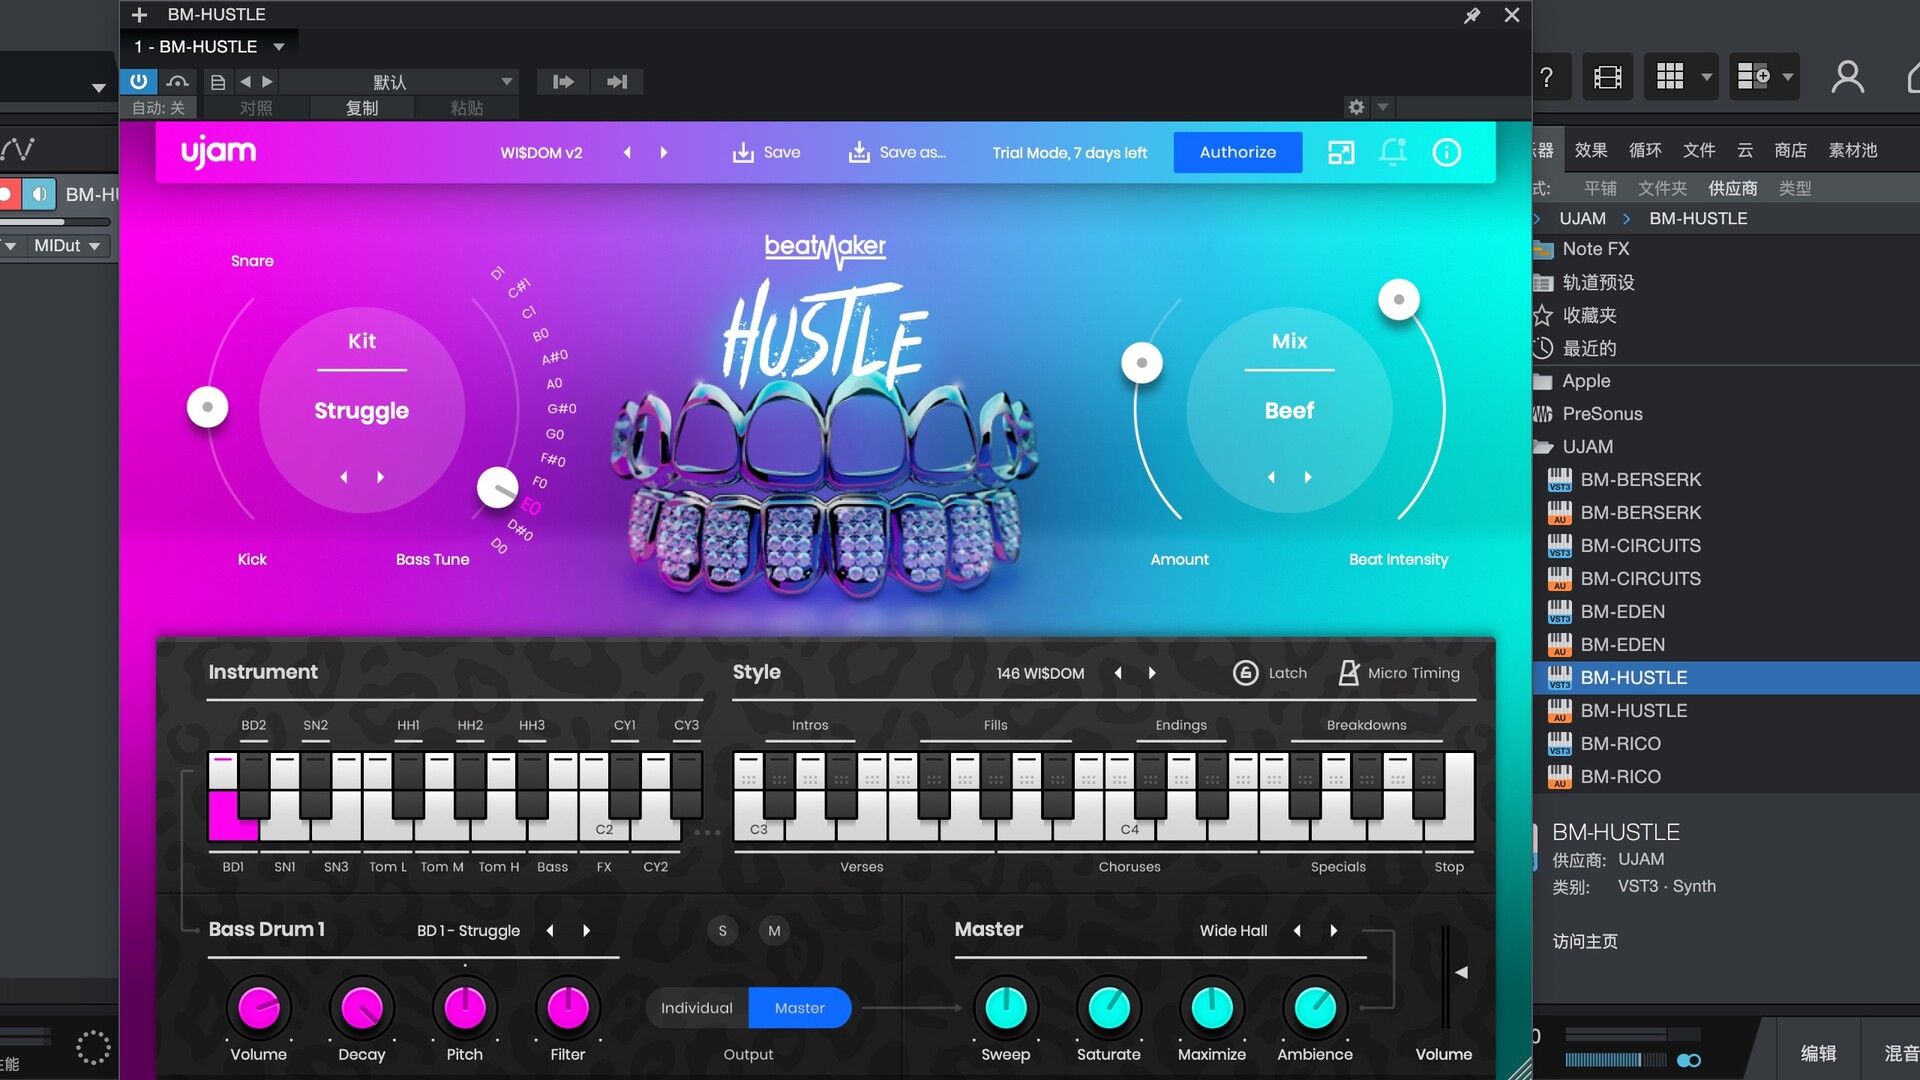1920x1080 pixels.
Task: Select previous BD 1 - Struggle sample
Action: pos(550,931)
